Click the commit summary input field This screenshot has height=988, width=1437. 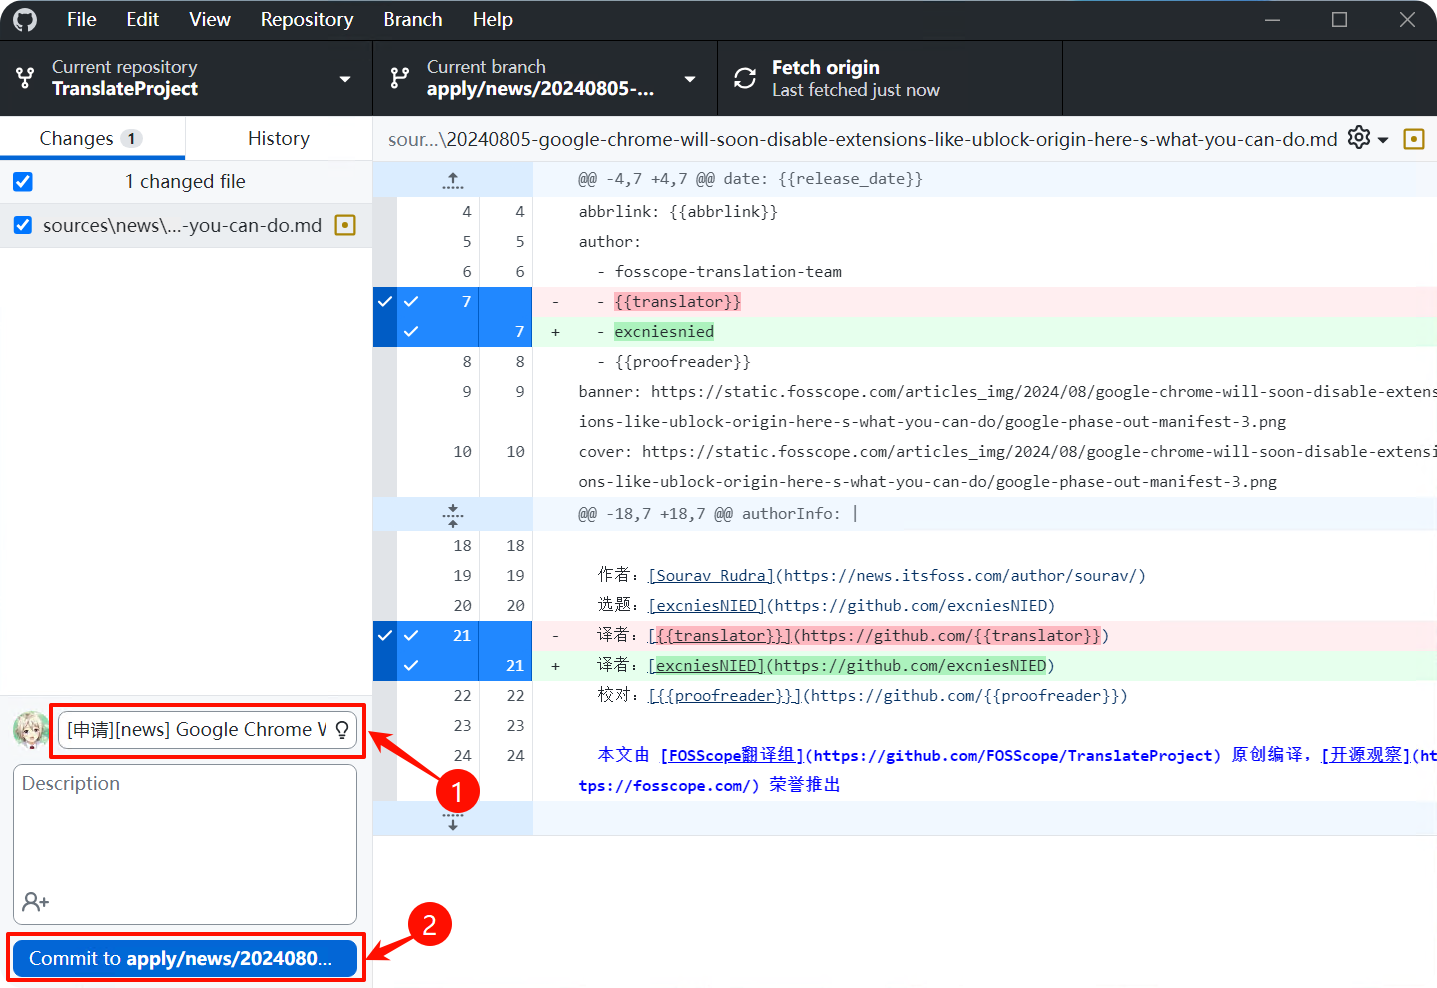[x=207, y=730]
